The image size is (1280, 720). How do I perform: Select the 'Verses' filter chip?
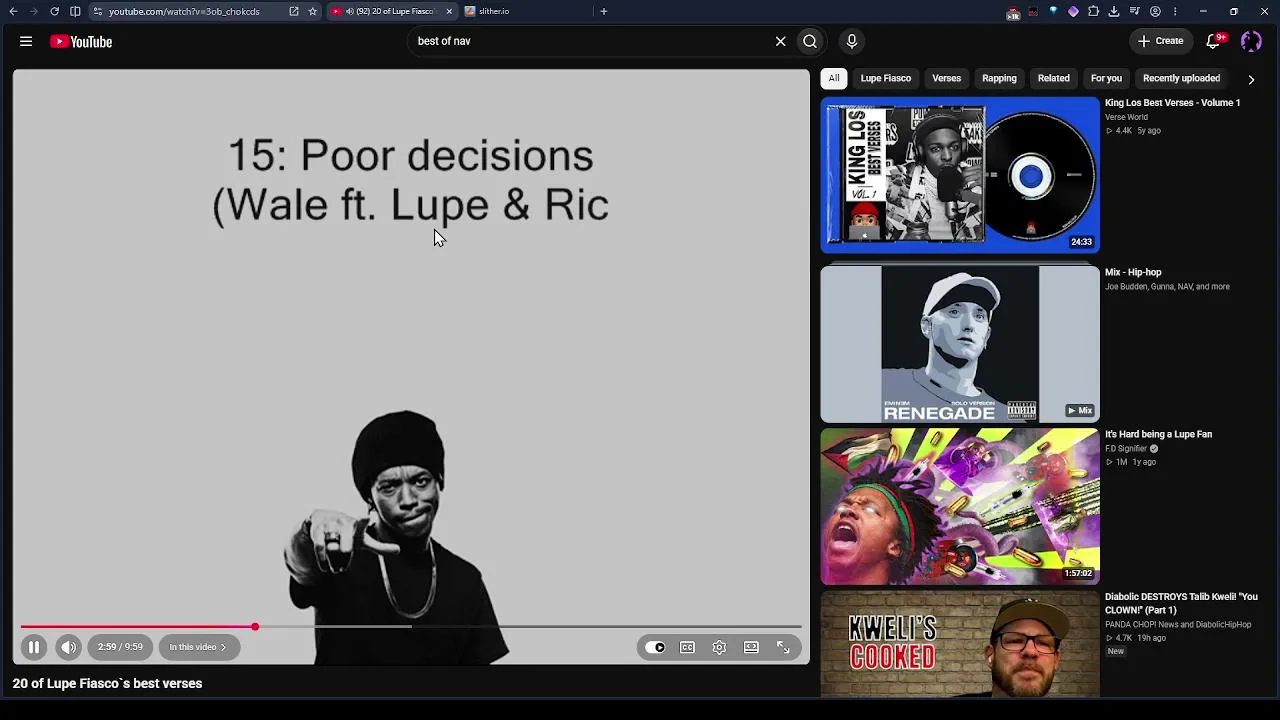click(x=946, y=78)
